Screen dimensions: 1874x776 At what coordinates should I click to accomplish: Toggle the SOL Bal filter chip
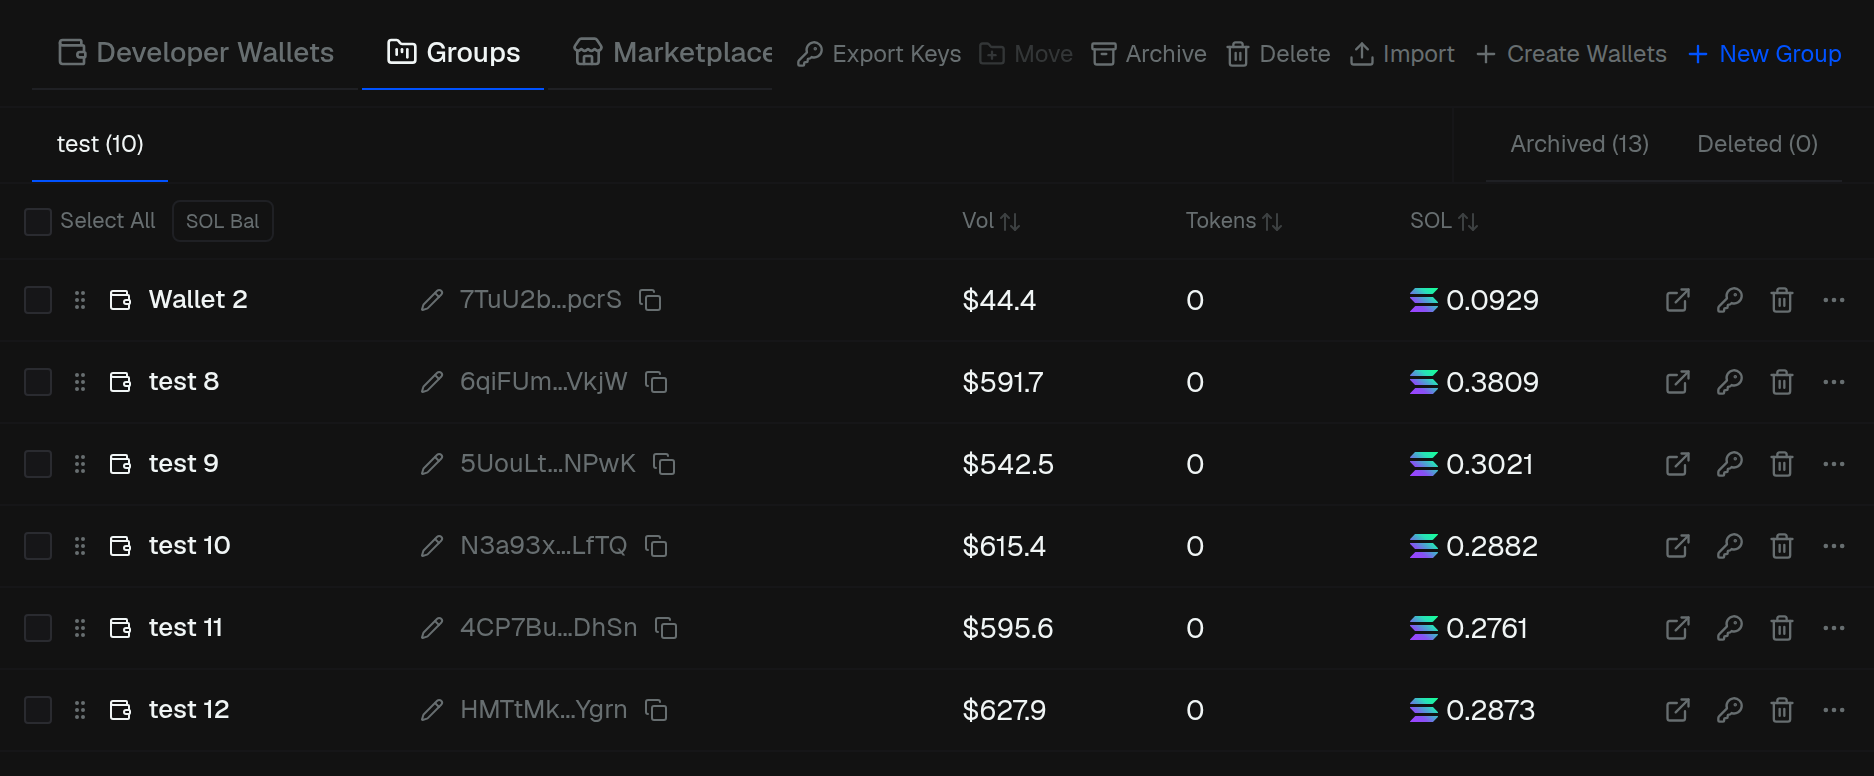222,221
